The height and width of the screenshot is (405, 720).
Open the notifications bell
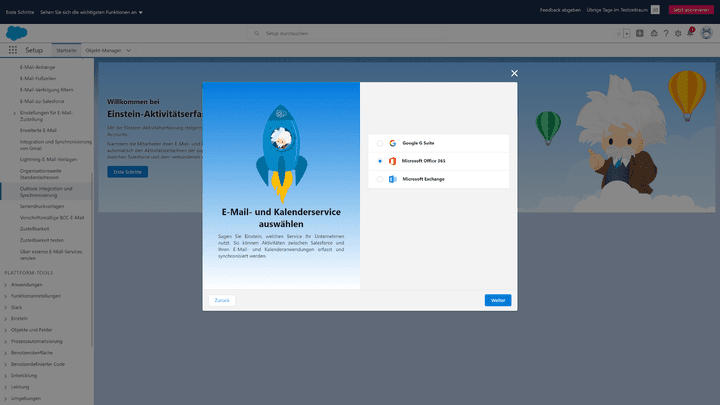tap(690, 33)
